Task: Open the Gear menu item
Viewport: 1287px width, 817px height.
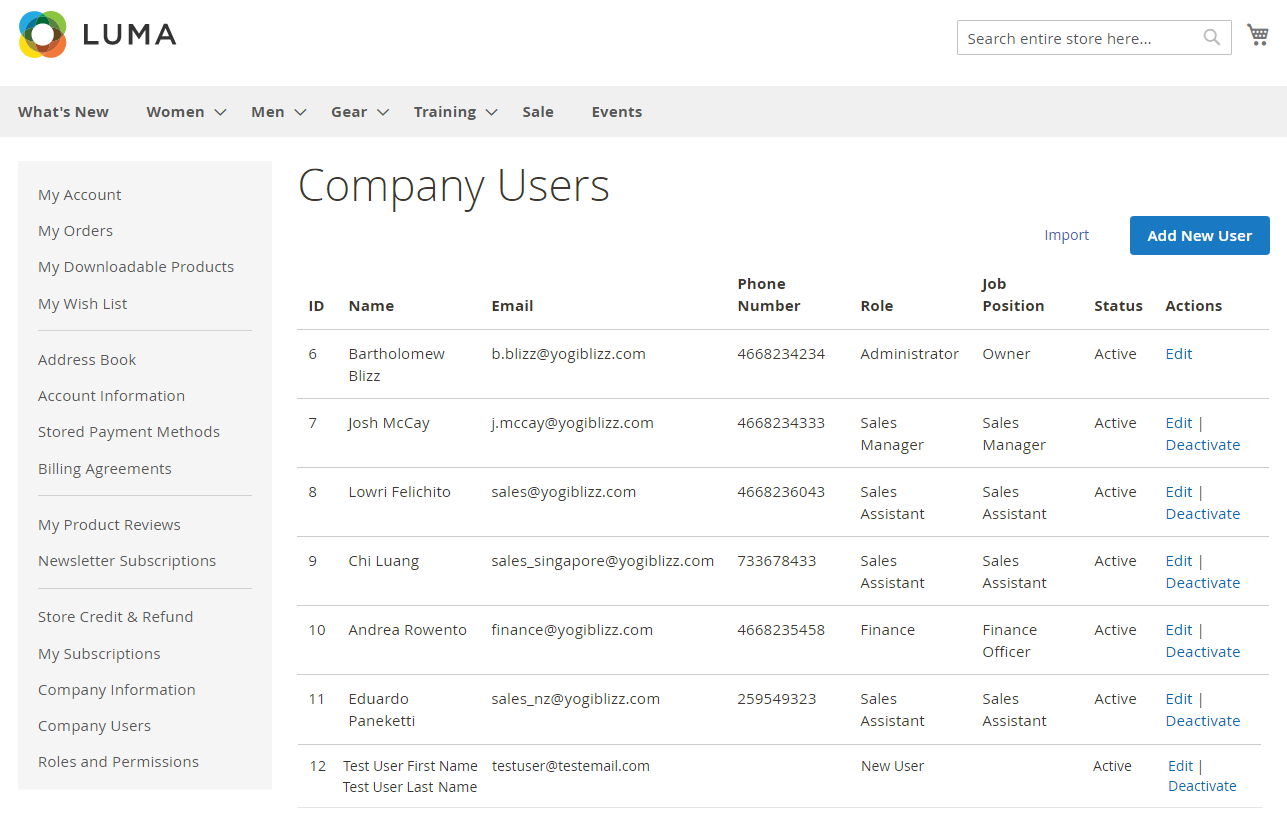Action: [349, 112]
